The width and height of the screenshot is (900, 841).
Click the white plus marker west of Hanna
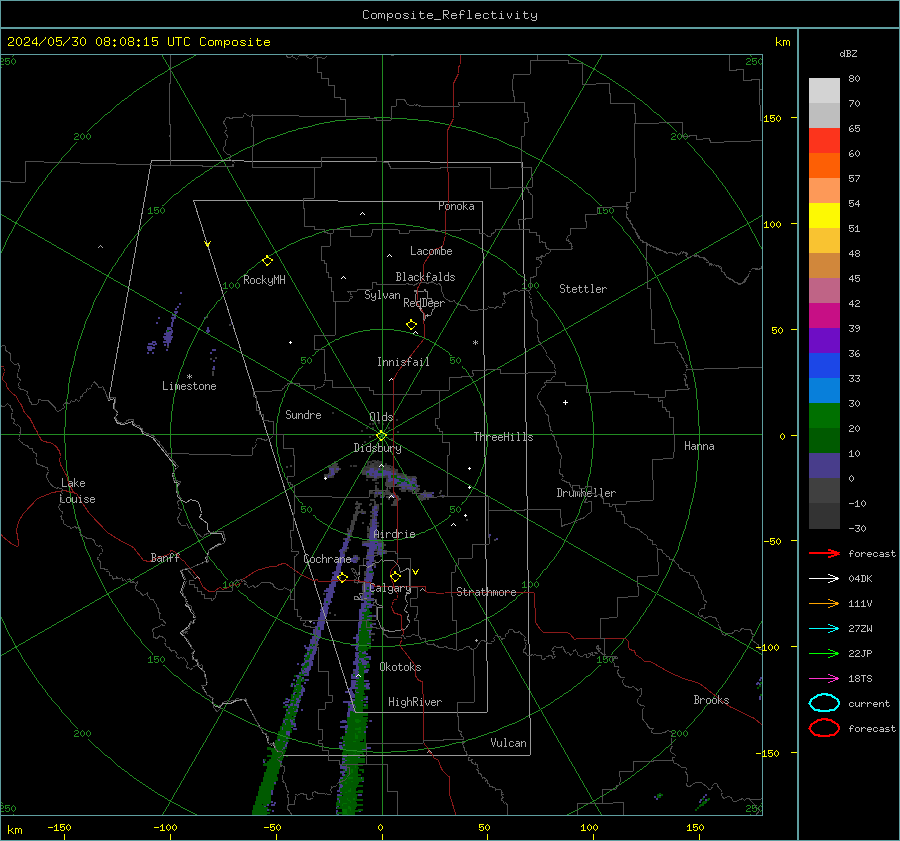(x=565, y=402)
